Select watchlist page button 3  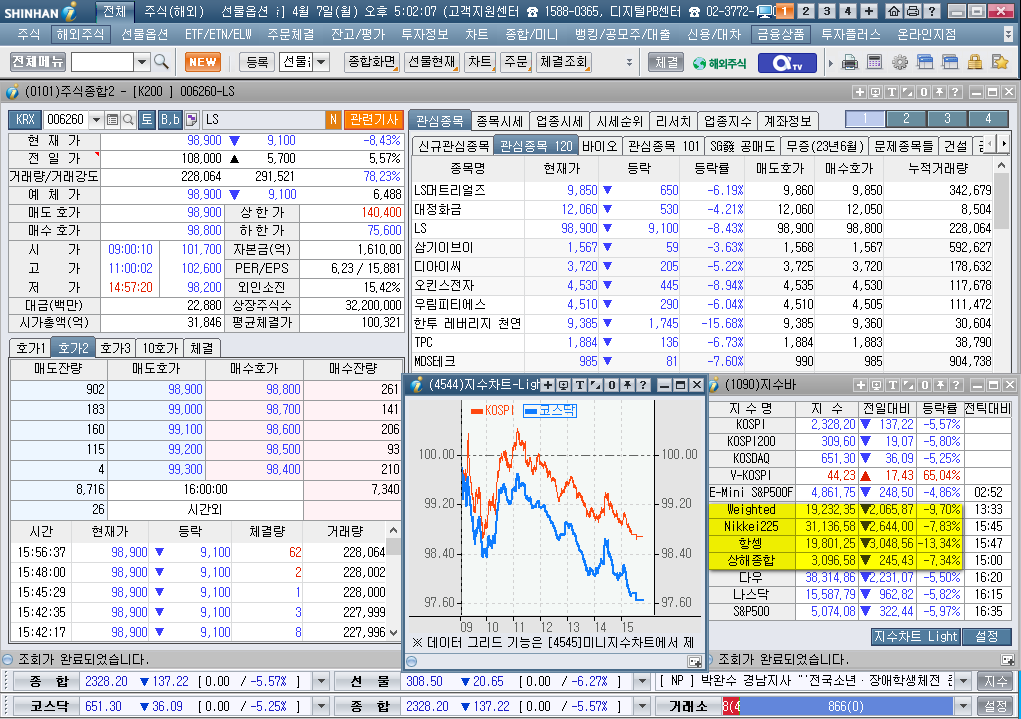pos(947,119)
